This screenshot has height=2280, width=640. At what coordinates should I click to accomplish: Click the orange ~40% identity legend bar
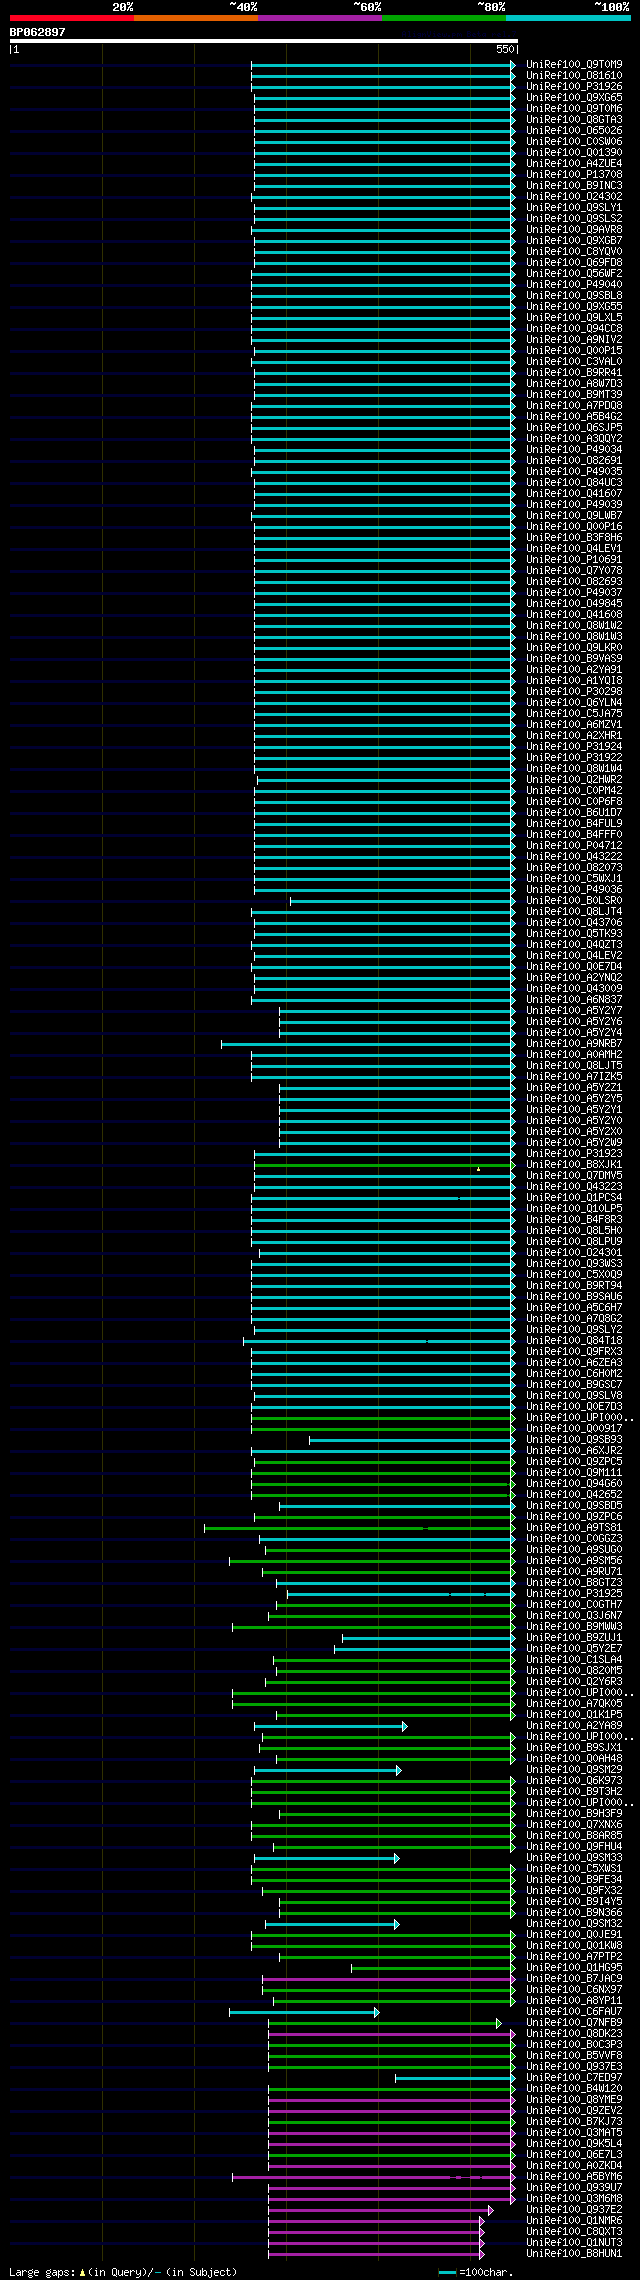196,18
